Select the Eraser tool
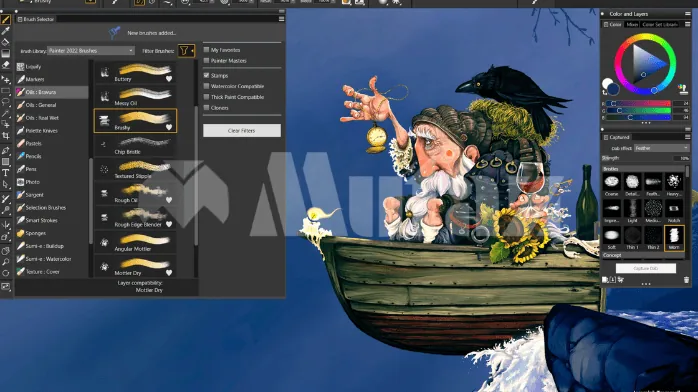 5,65
